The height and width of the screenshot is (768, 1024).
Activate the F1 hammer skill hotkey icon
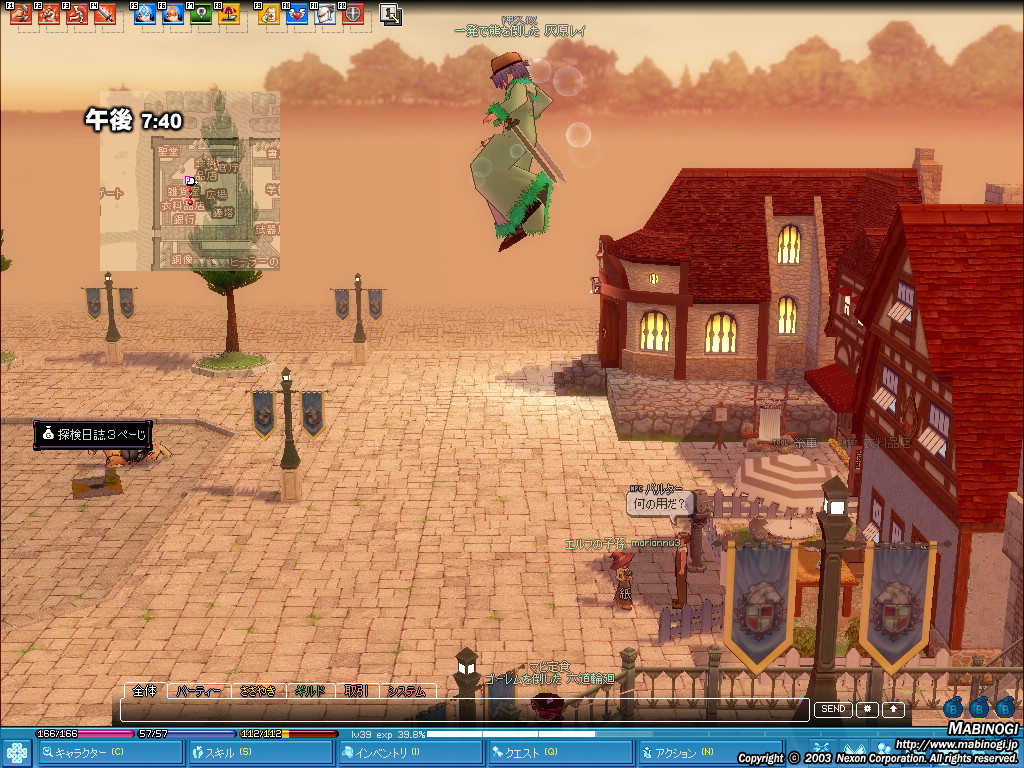pos(21,14)
